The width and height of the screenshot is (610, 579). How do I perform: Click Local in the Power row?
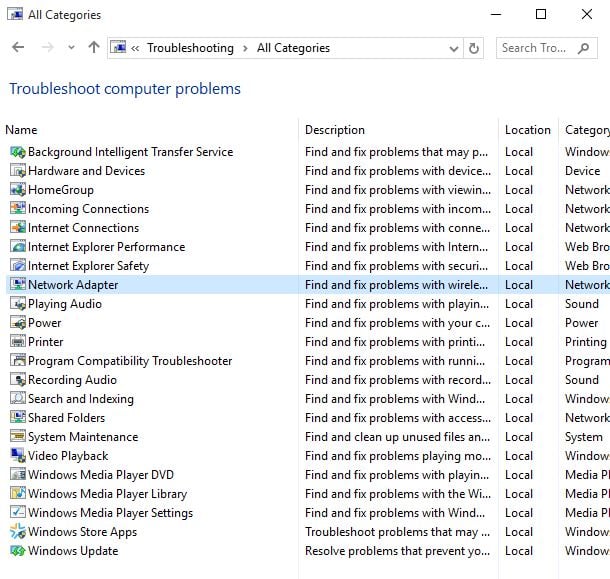point(519,323)
